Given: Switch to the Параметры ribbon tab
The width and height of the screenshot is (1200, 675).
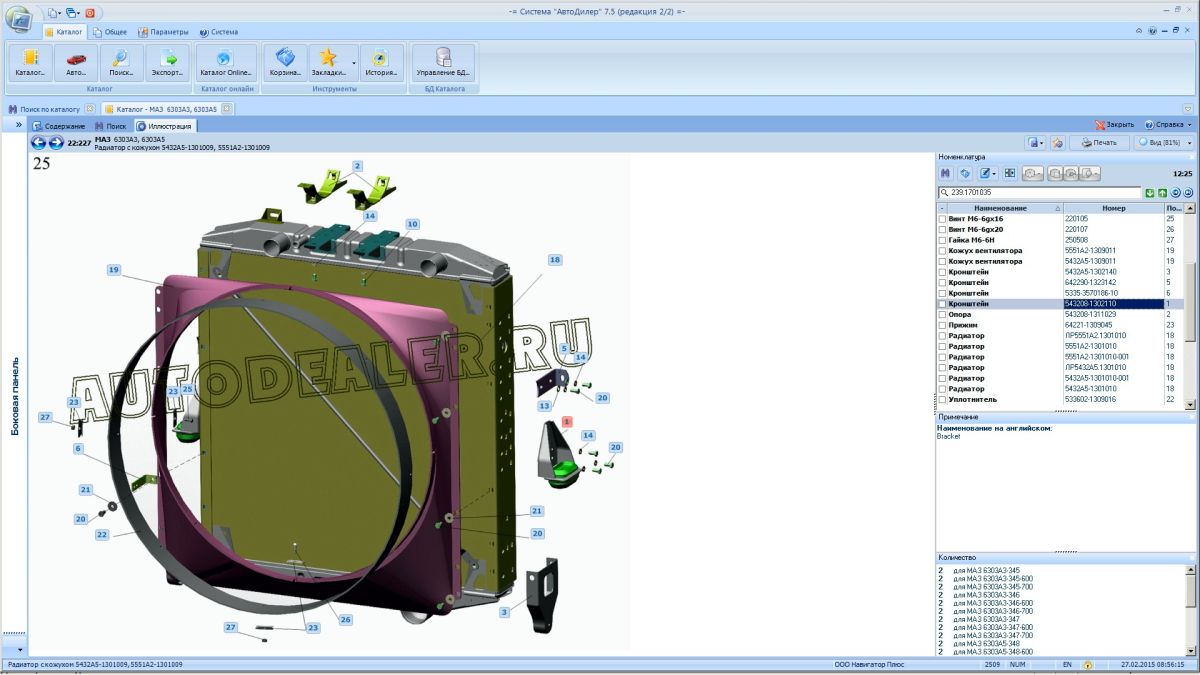Looking at the screenshot, I should click(163, 31).
